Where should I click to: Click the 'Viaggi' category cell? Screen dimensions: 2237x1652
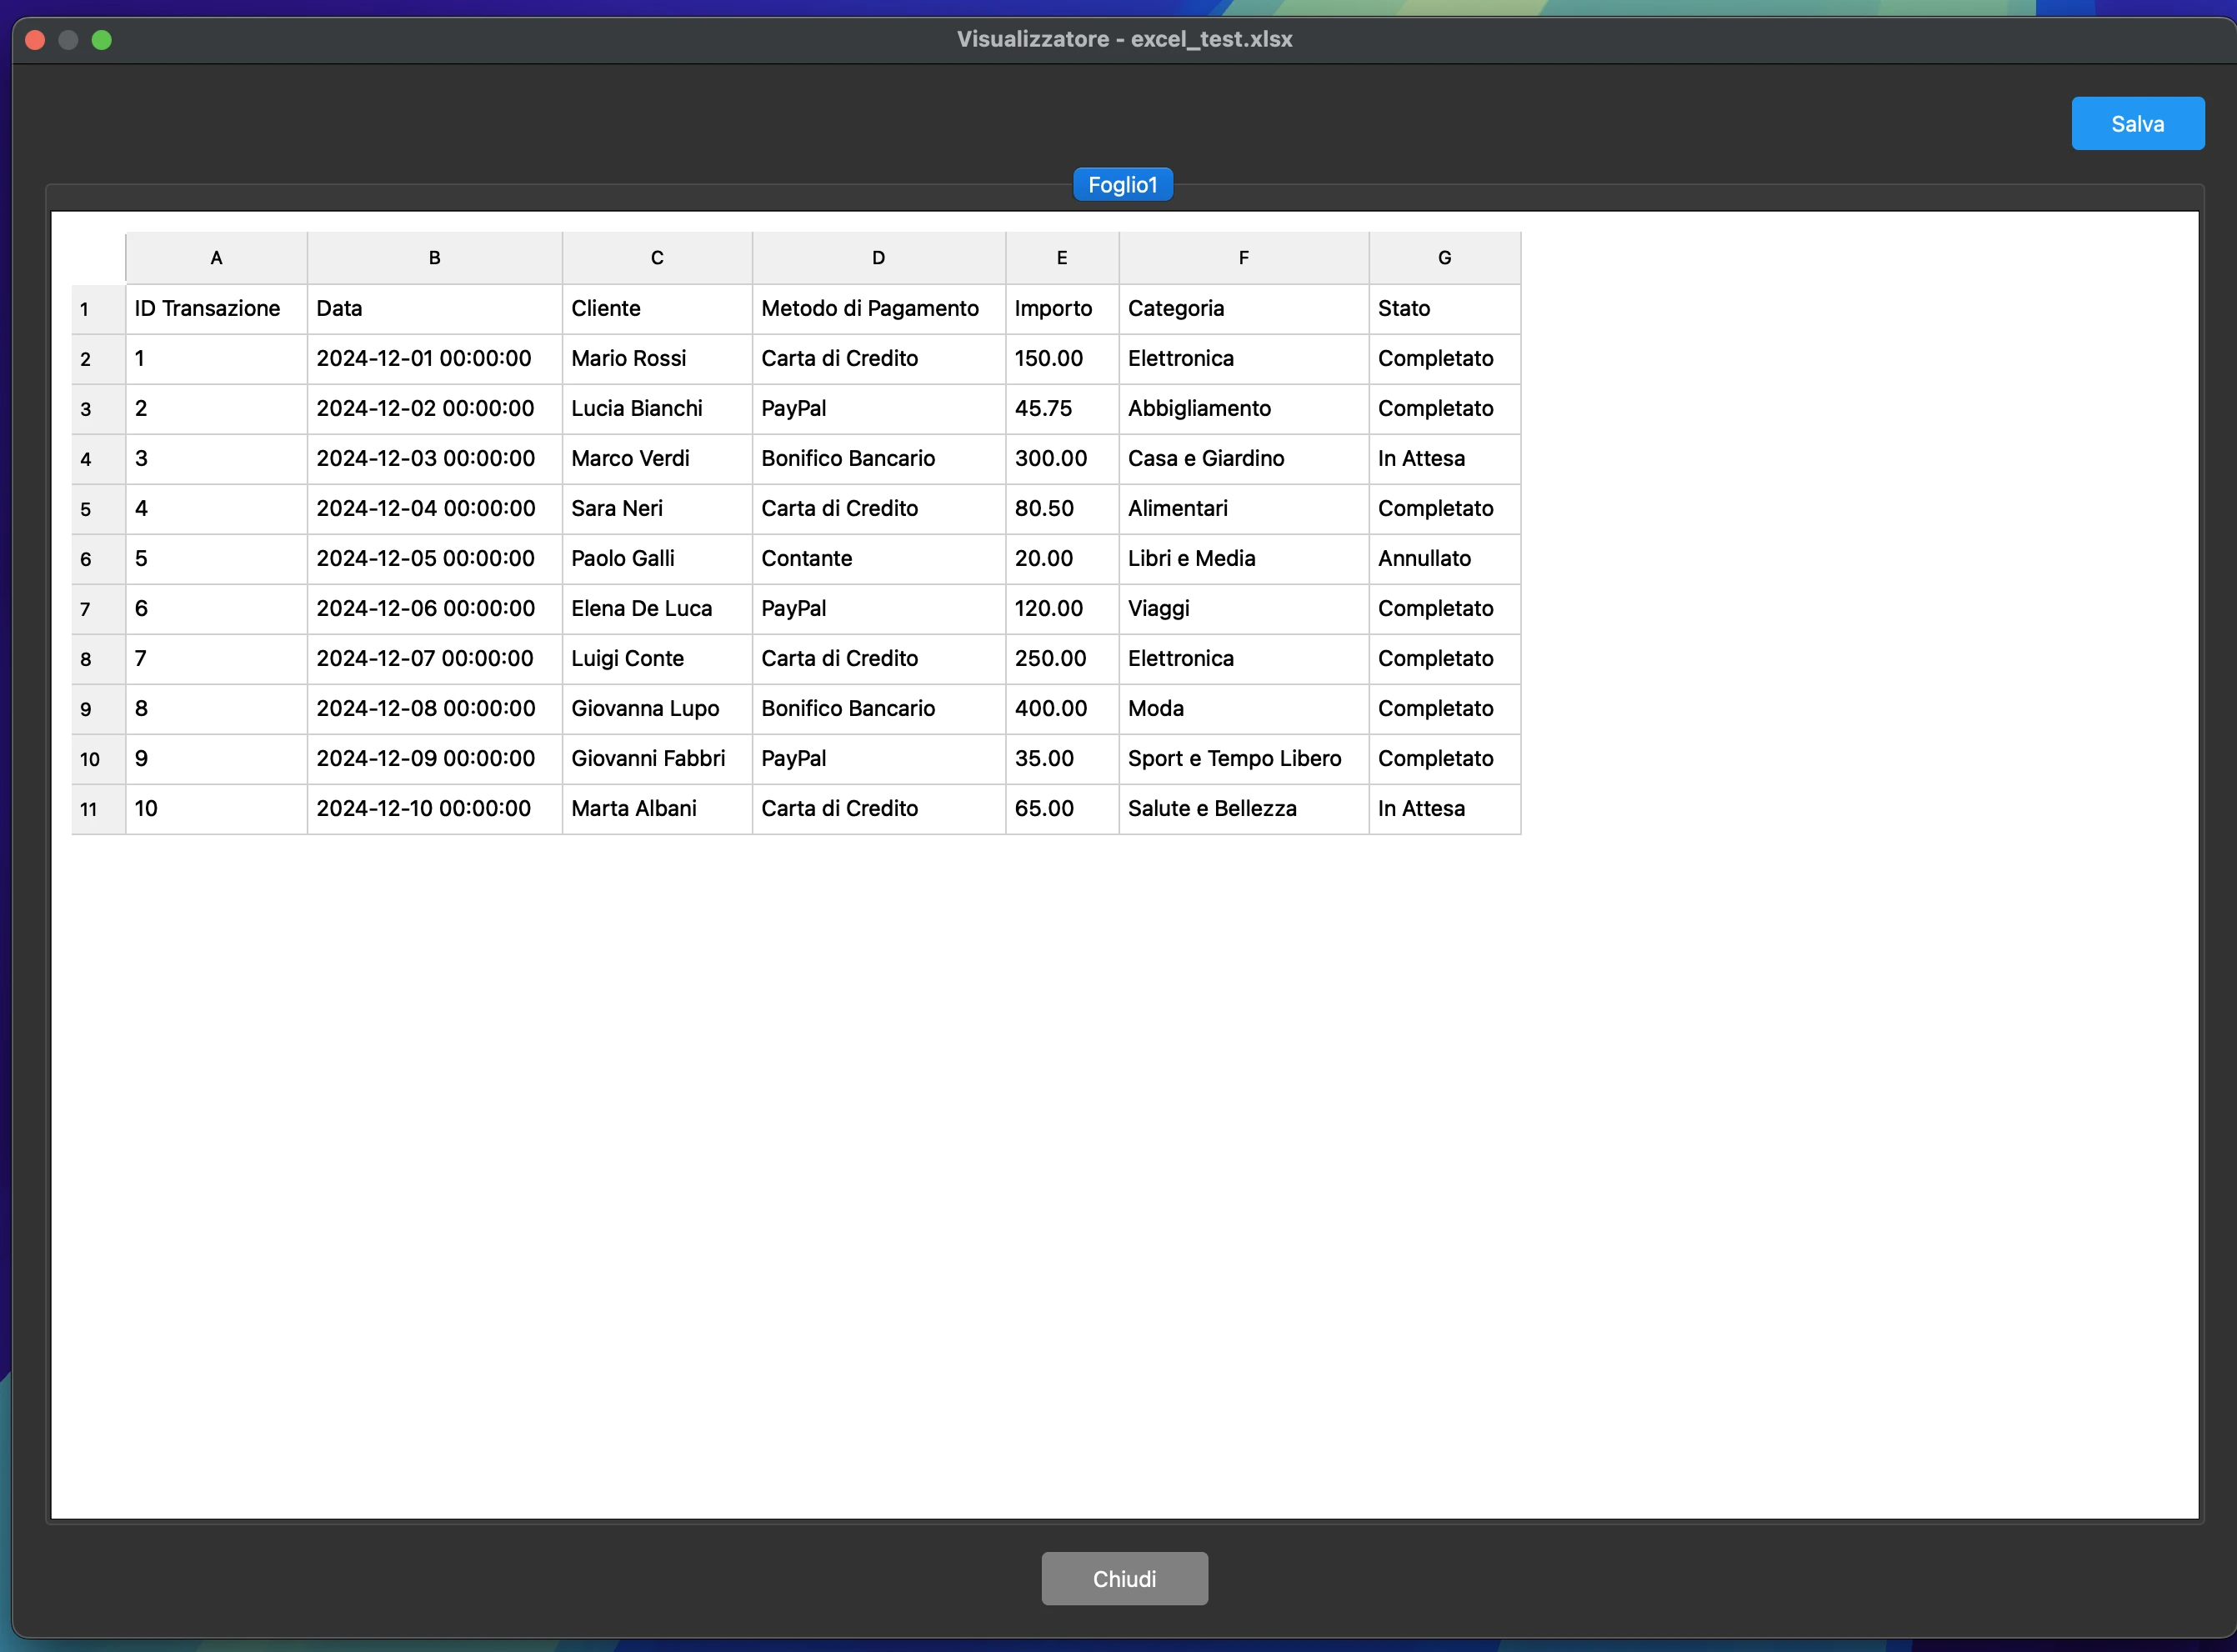(x=1244, y=608)
